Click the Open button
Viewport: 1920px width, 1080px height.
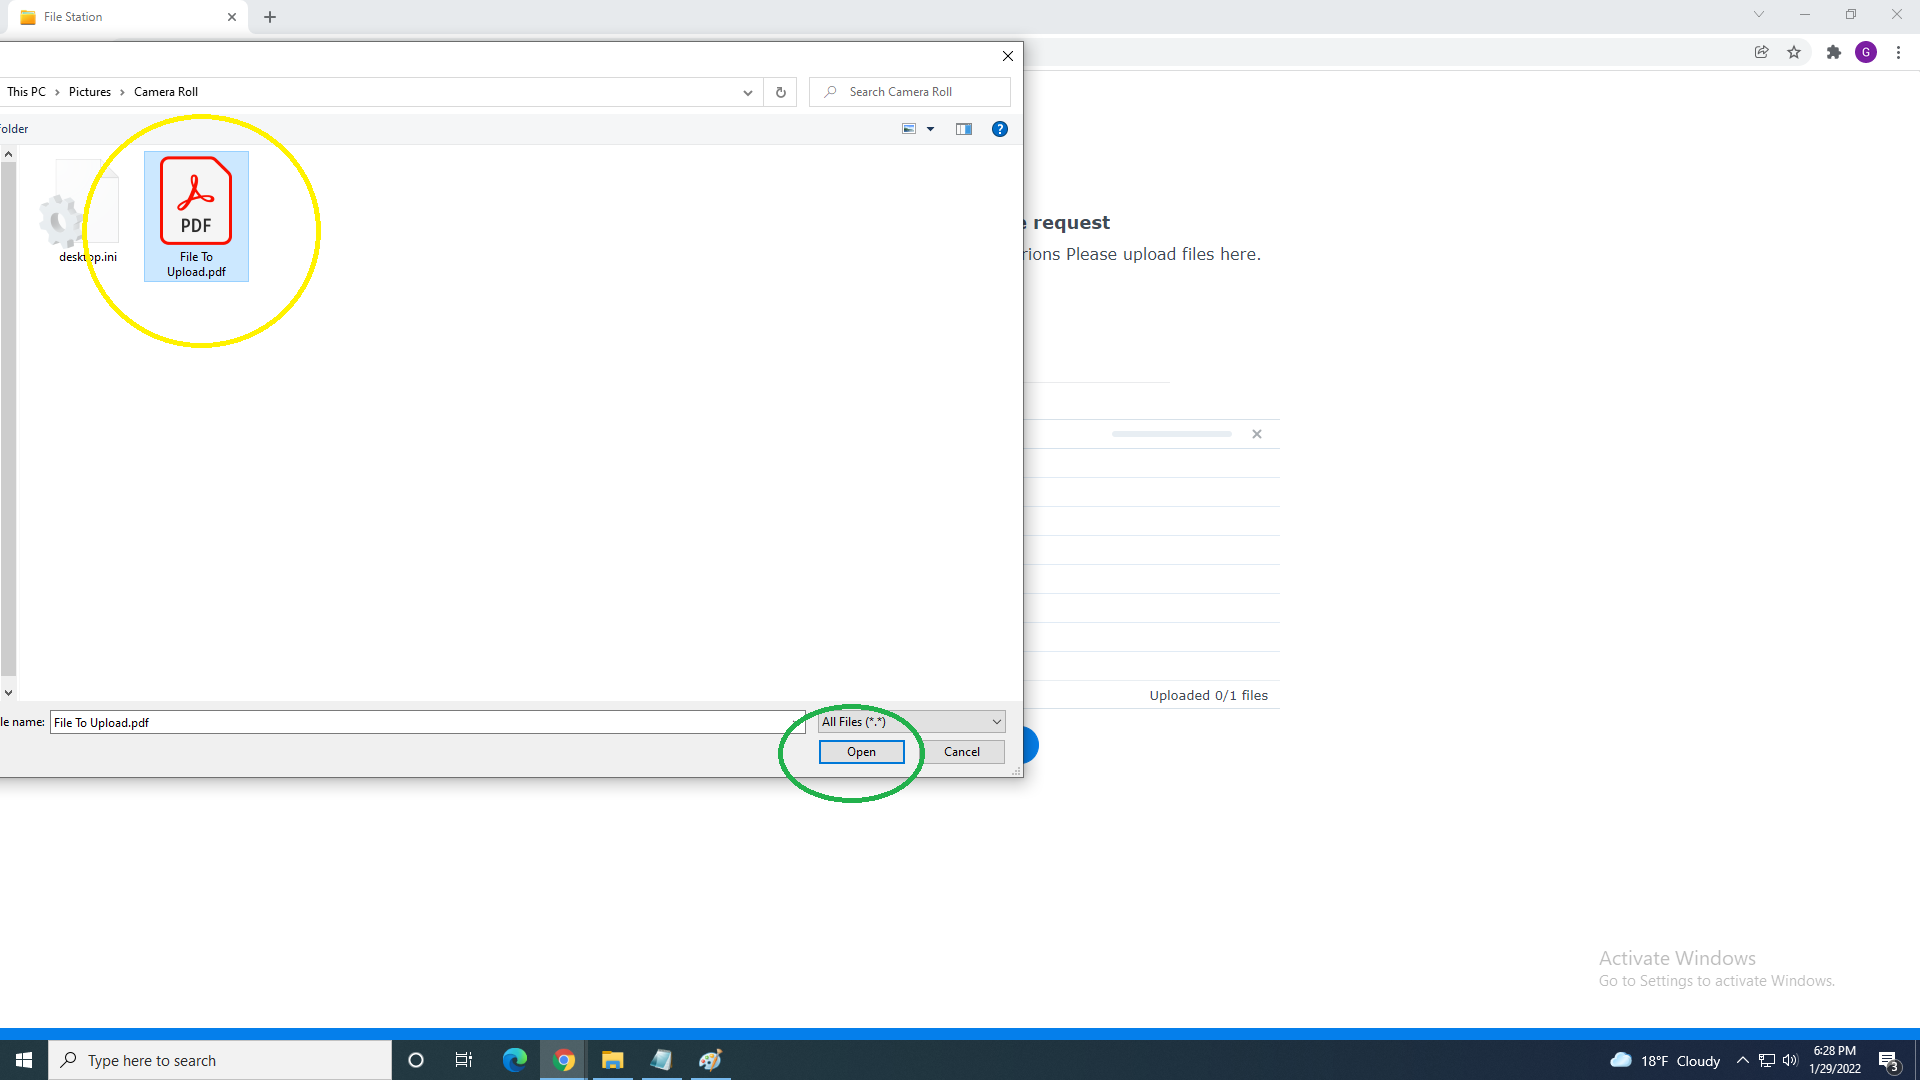point(861,752)
